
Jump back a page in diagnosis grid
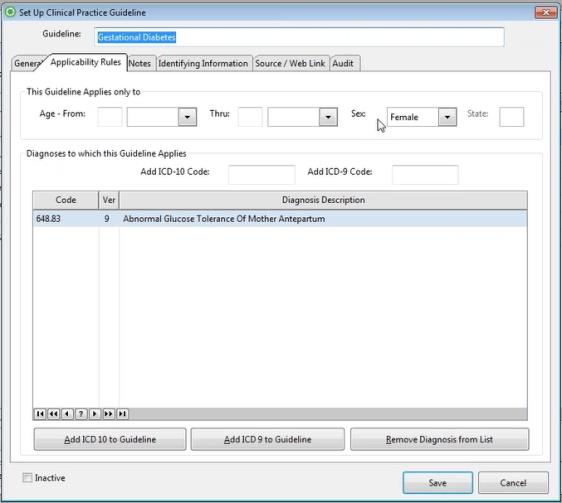(x=53, y=414)
